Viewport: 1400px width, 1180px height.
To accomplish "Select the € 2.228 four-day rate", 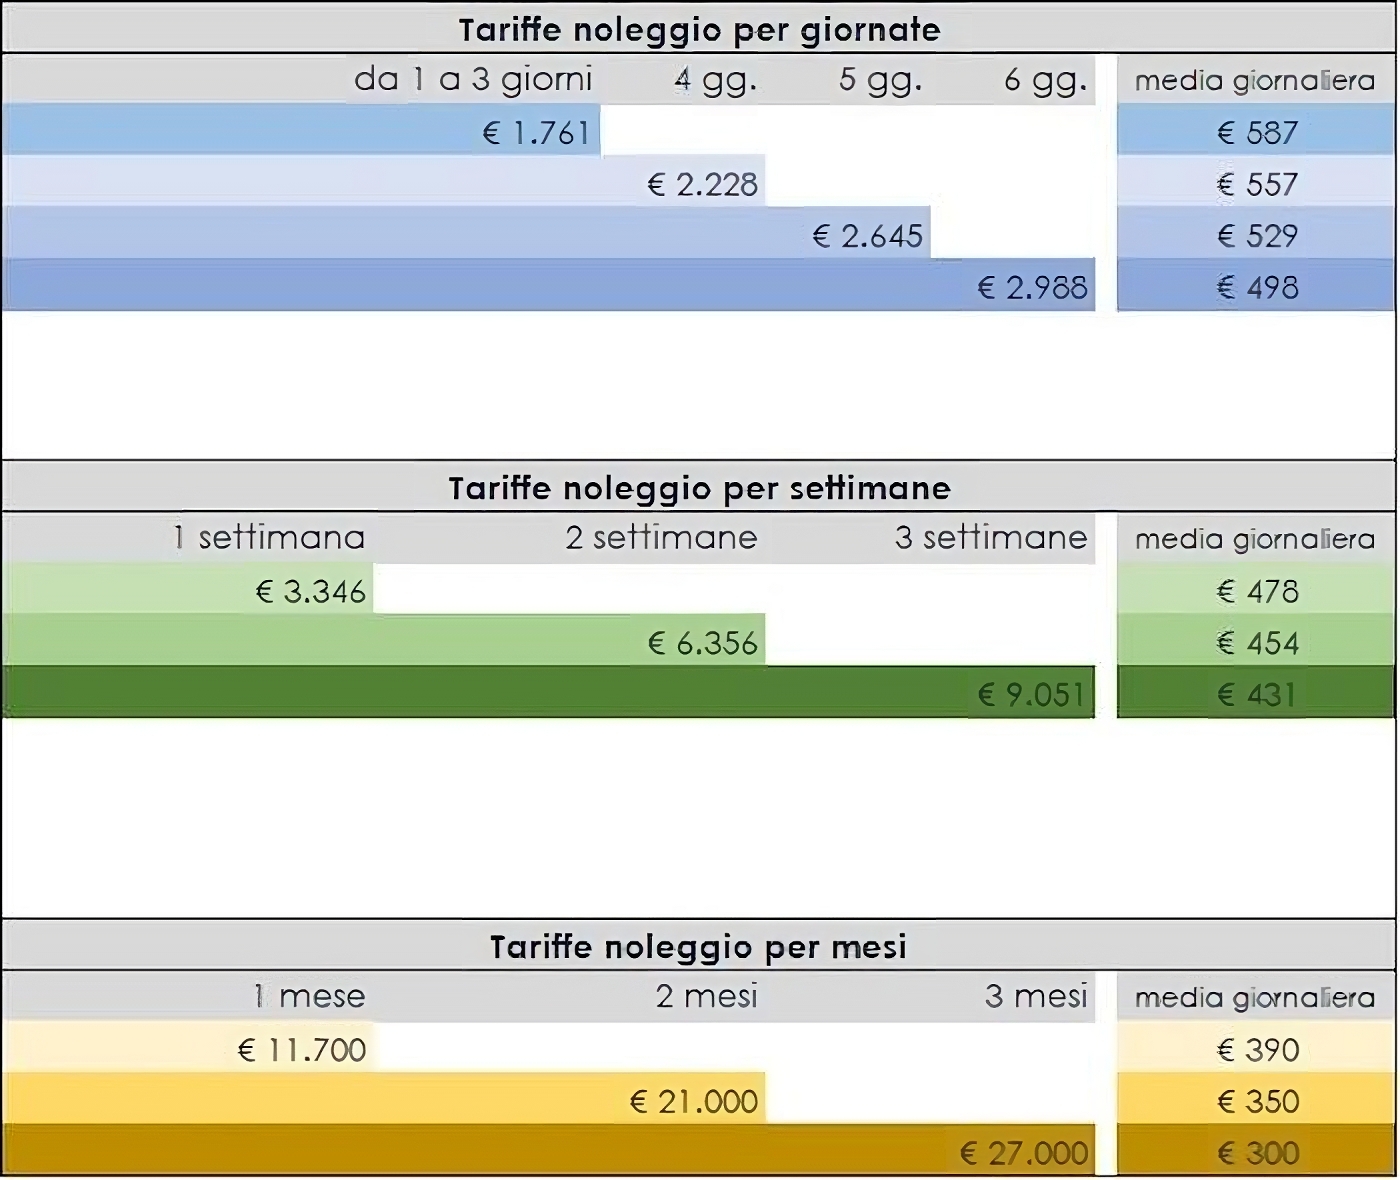I will (x=702, y=185).
